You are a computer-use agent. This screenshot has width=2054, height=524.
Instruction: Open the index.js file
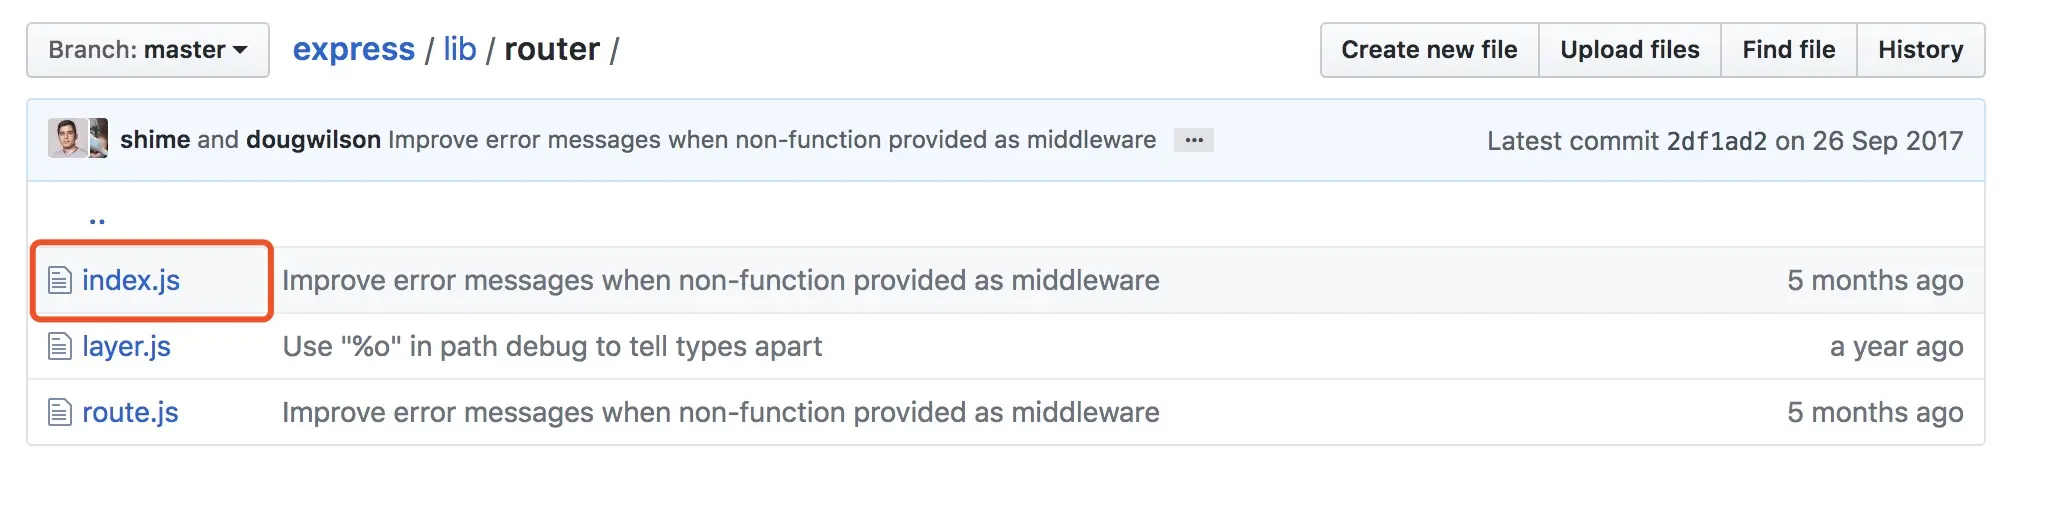click(131, 281)
